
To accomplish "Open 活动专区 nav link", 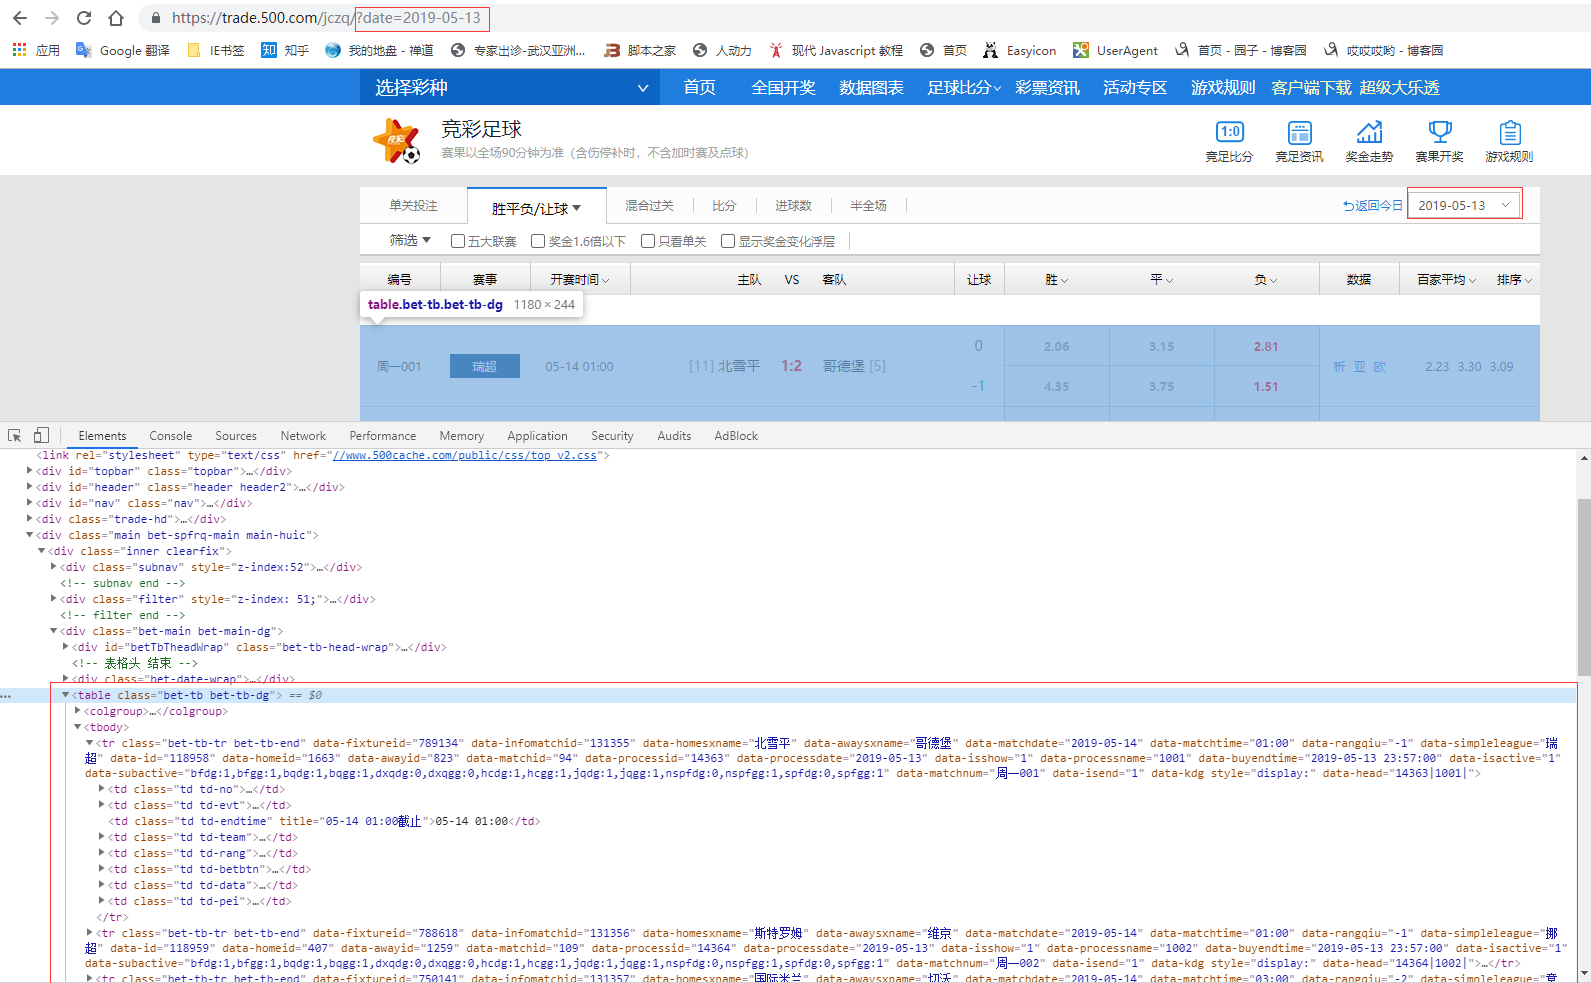I will tap(1135, 88).
